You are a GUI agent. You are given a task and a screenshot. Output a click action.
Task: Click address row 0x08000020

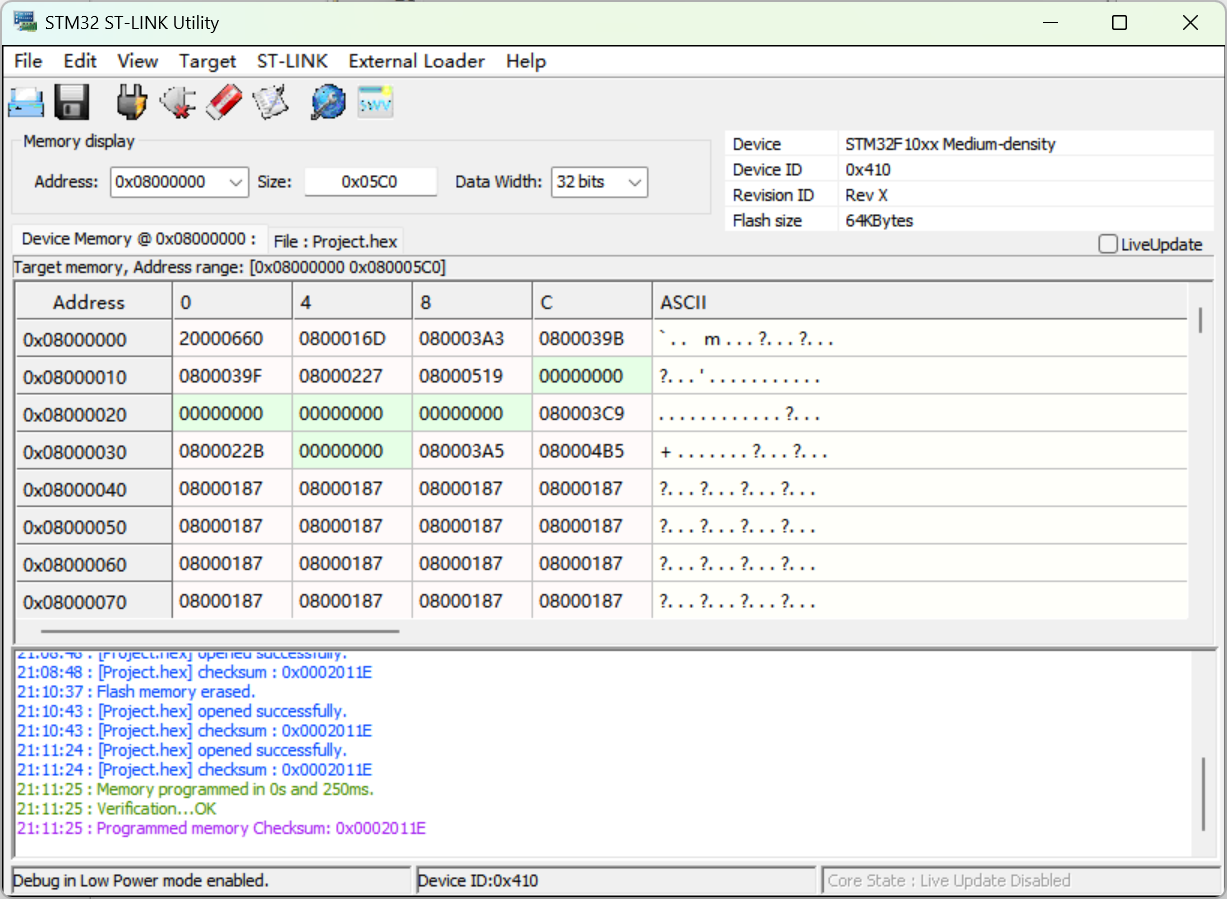(x=94, y=415)
